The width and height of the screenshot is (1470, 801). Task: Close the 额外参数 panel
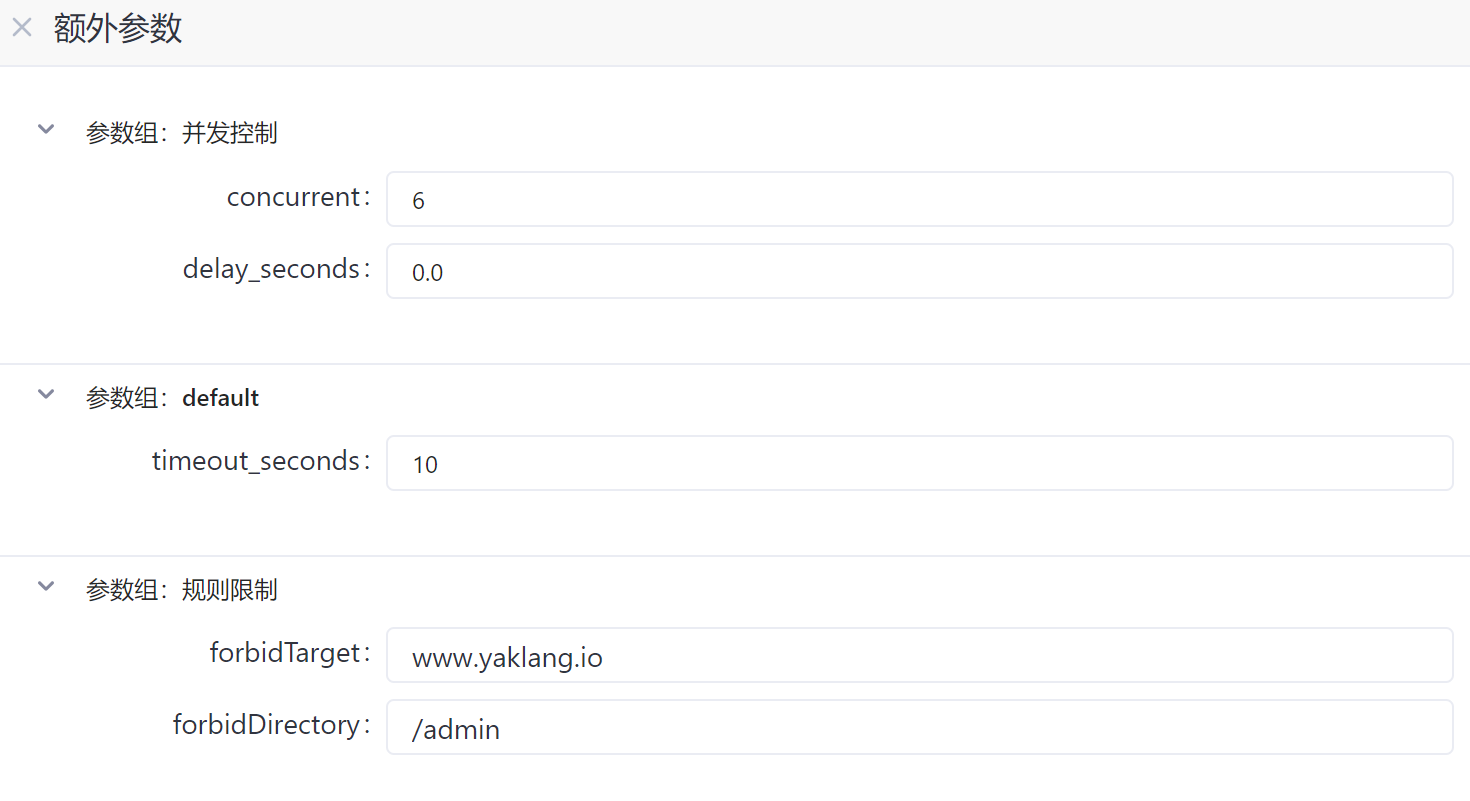coord(22,28)
